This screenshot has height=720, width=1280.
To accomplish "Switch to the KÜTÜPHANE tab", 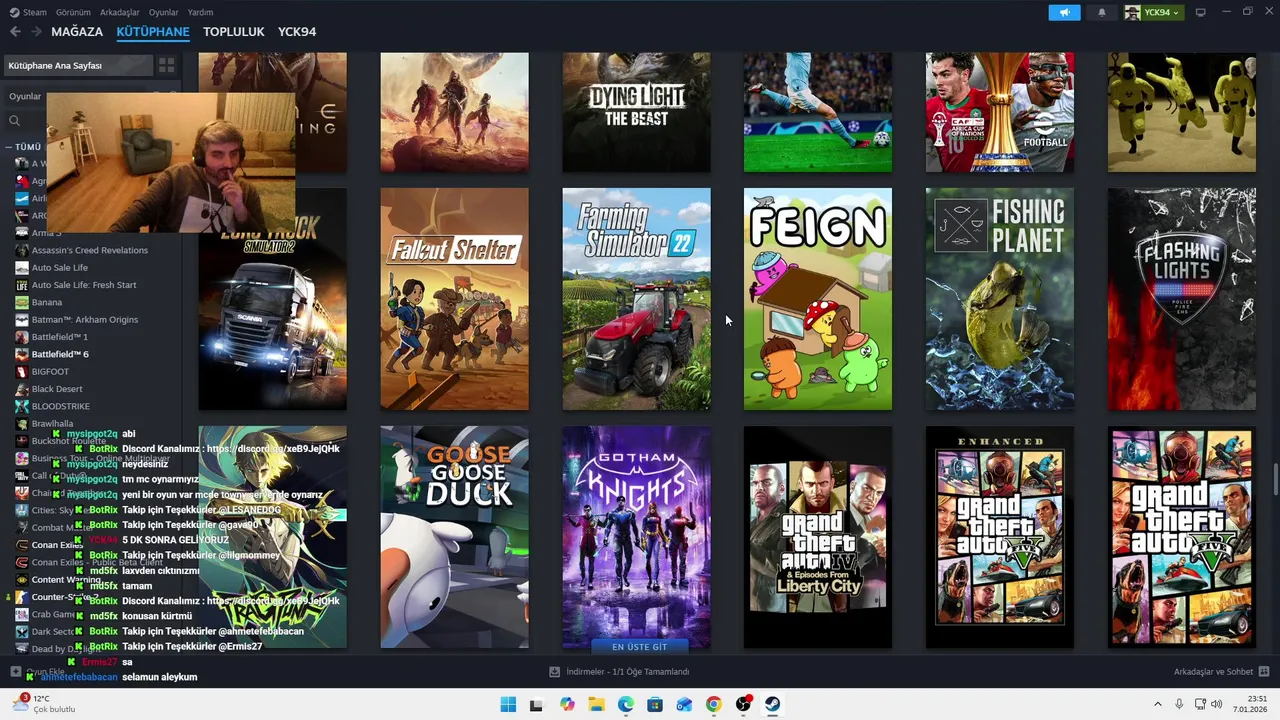I will (153, 32).
